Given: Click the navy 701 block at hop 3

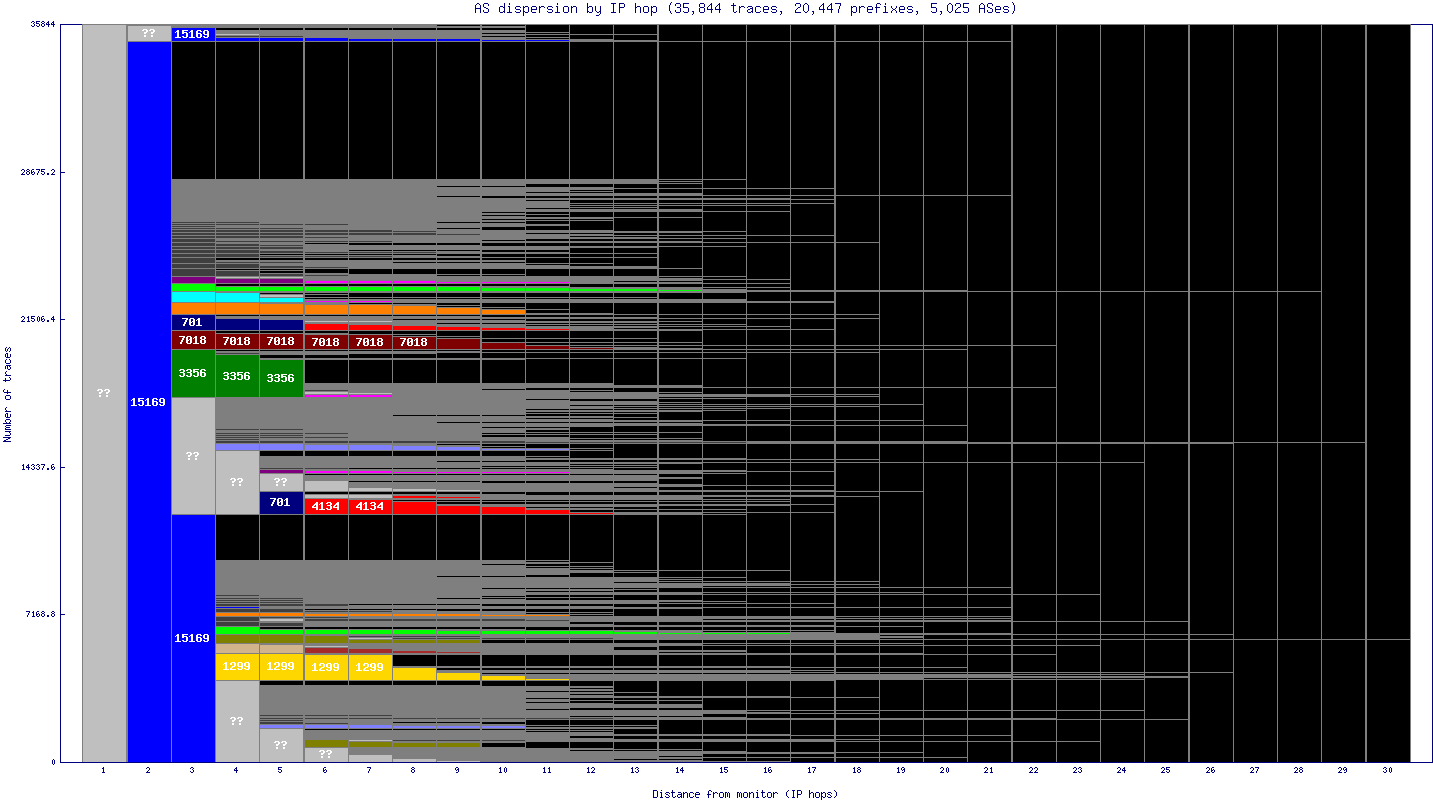Looking at the screenshot, I should point(193,322).
